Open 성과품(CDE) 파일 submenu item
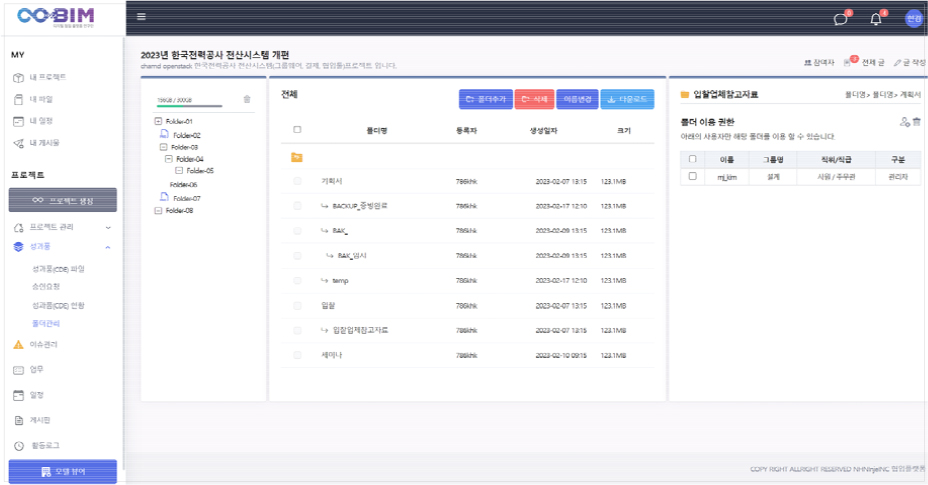 [x=58, y=269]
